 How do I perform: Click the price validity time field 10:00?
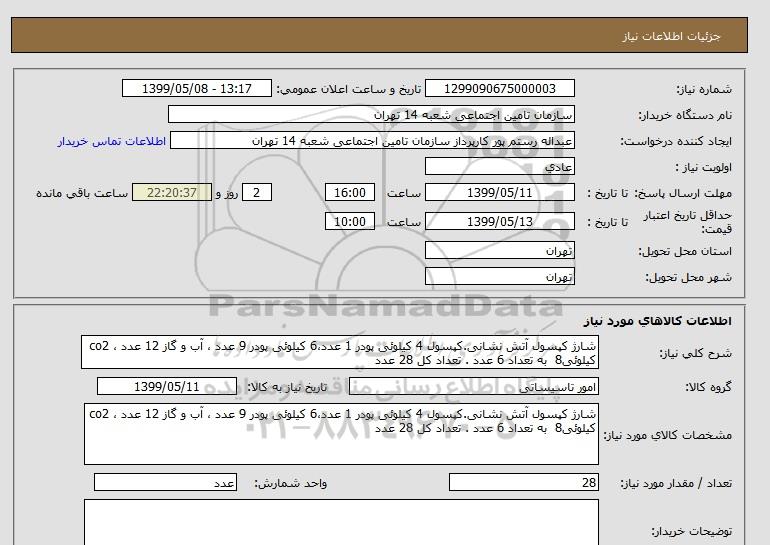[x=350, y=221]
